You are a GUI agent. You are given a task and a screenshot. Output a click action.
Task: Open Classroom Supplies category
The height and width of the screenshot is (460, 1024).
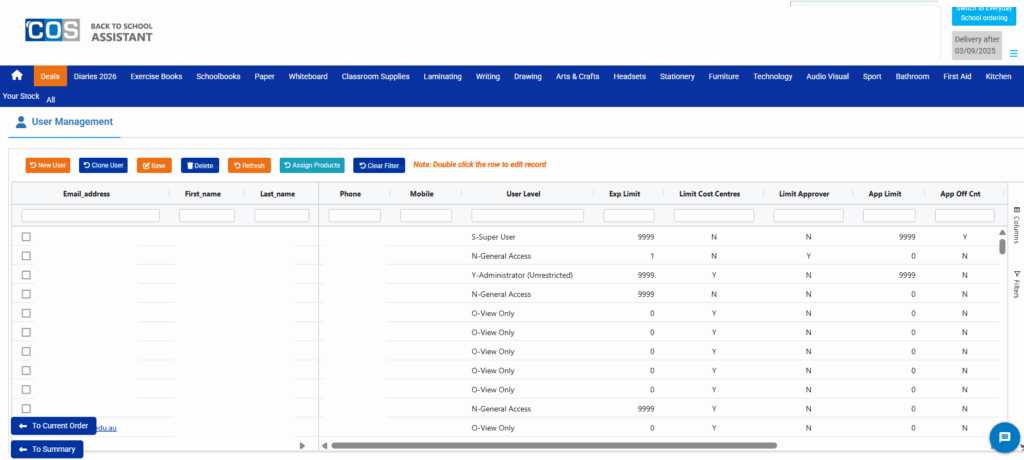click(x=376, y=76)
